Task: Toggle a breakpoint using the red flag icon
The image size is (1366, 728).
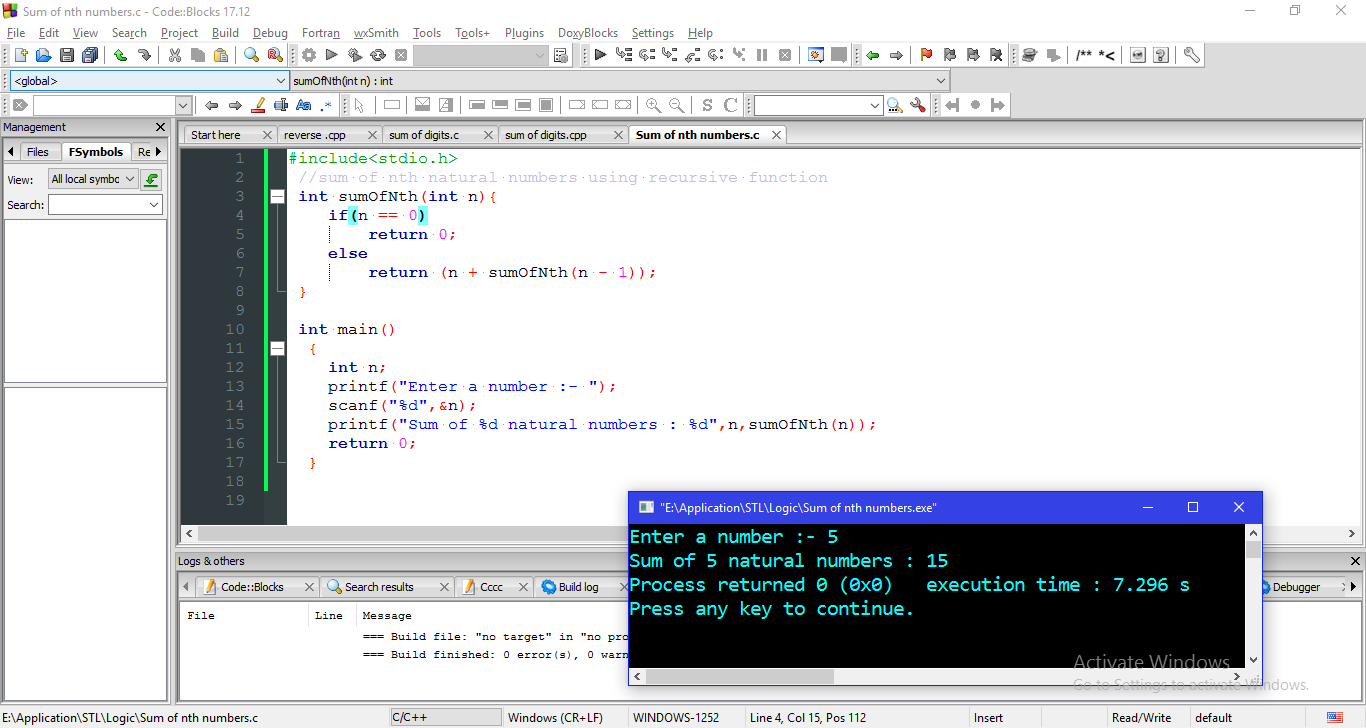Action: pos(926,55)
